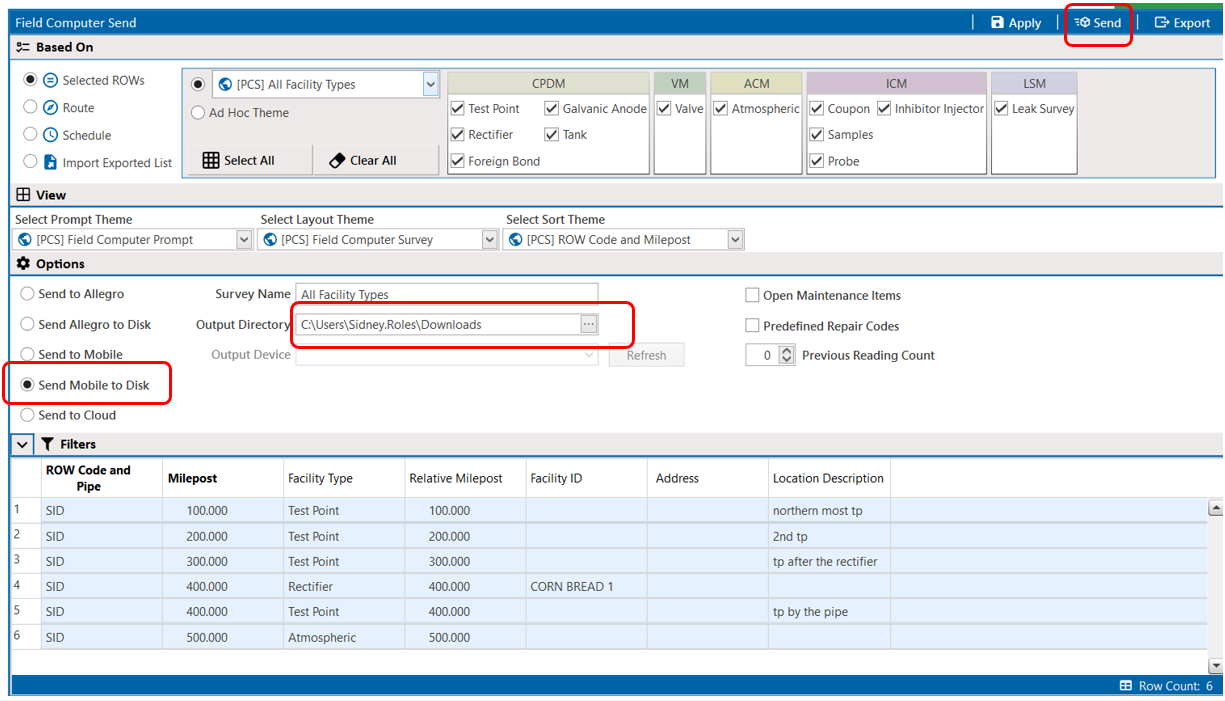Click the grid scrollbar down arrow
Viewport: 1225px width, 701px height.
[x=1215, y=665]
